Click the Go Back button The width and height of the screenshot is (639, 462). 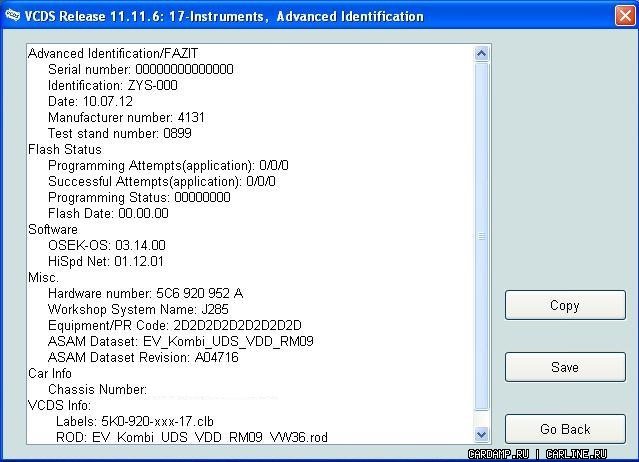(565, 429)
